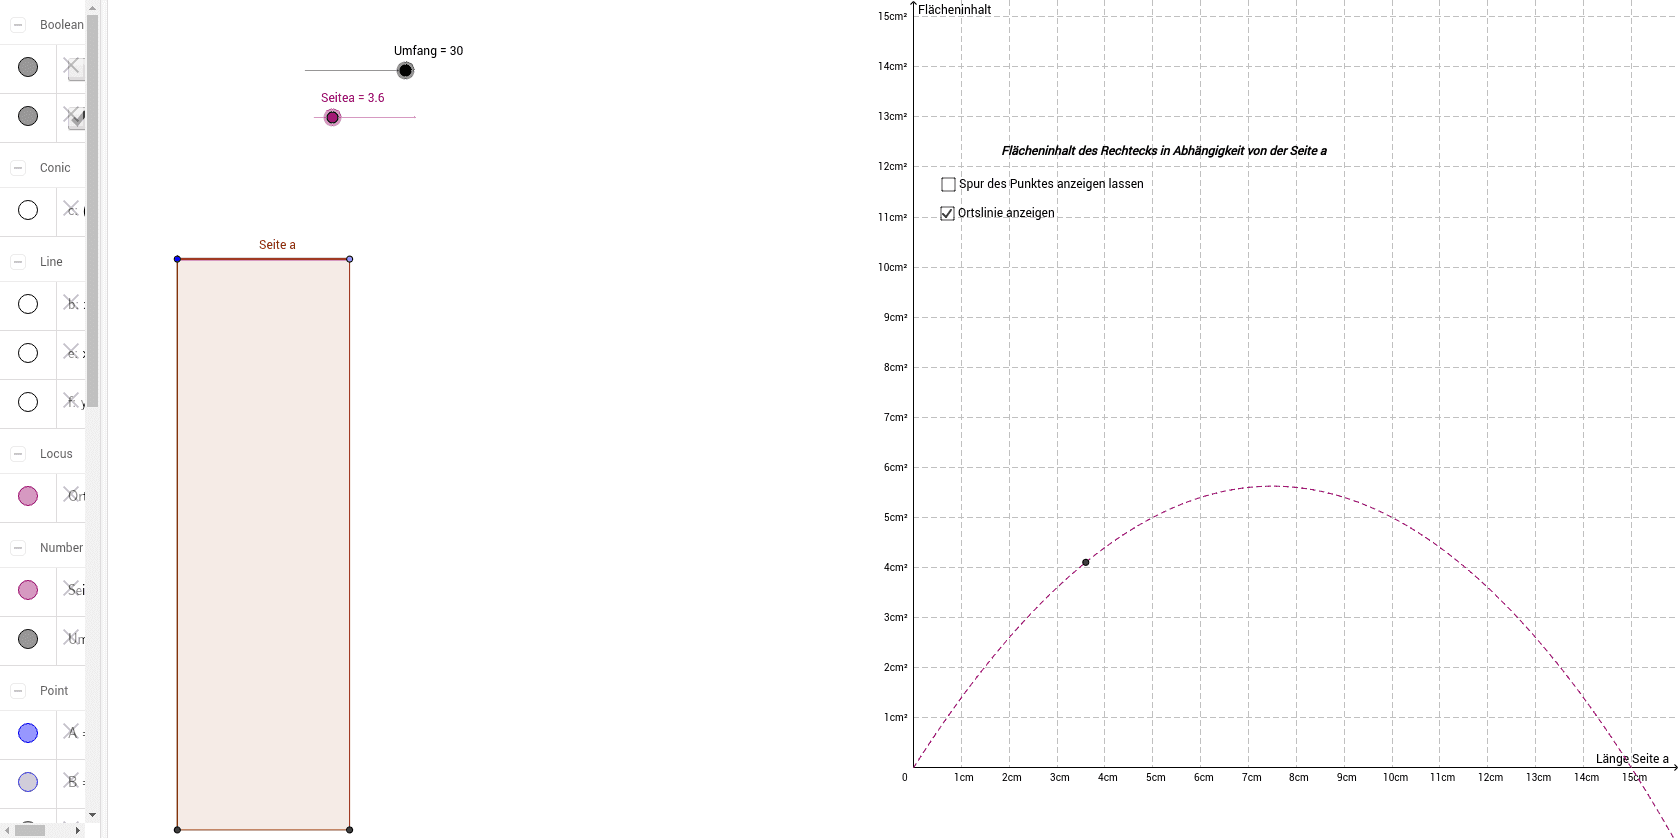Delete the Seitea number with its X icon
The width and height of the screenshot is (1680, 840).
pos(71,588)
